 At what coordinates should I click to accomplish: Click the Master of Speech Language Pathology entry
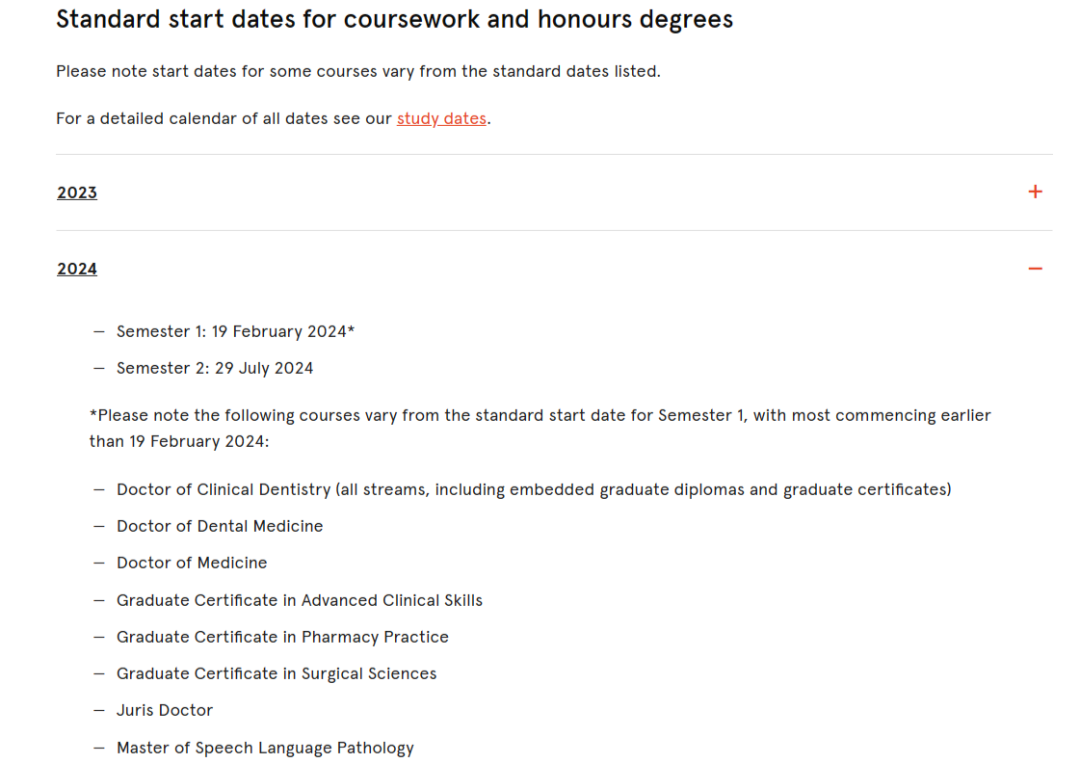265,748
